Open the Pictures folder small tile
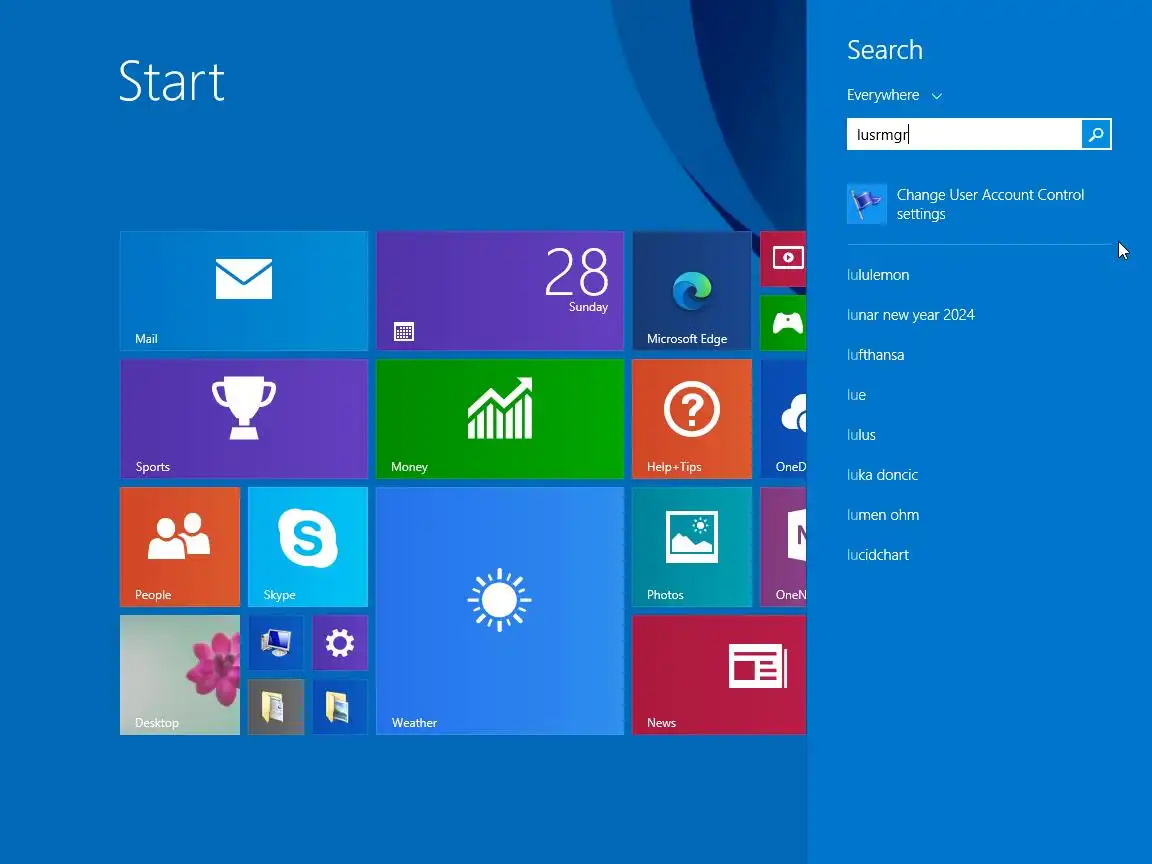The height and width of the screenshot is (864, 1152). point(340,707)
